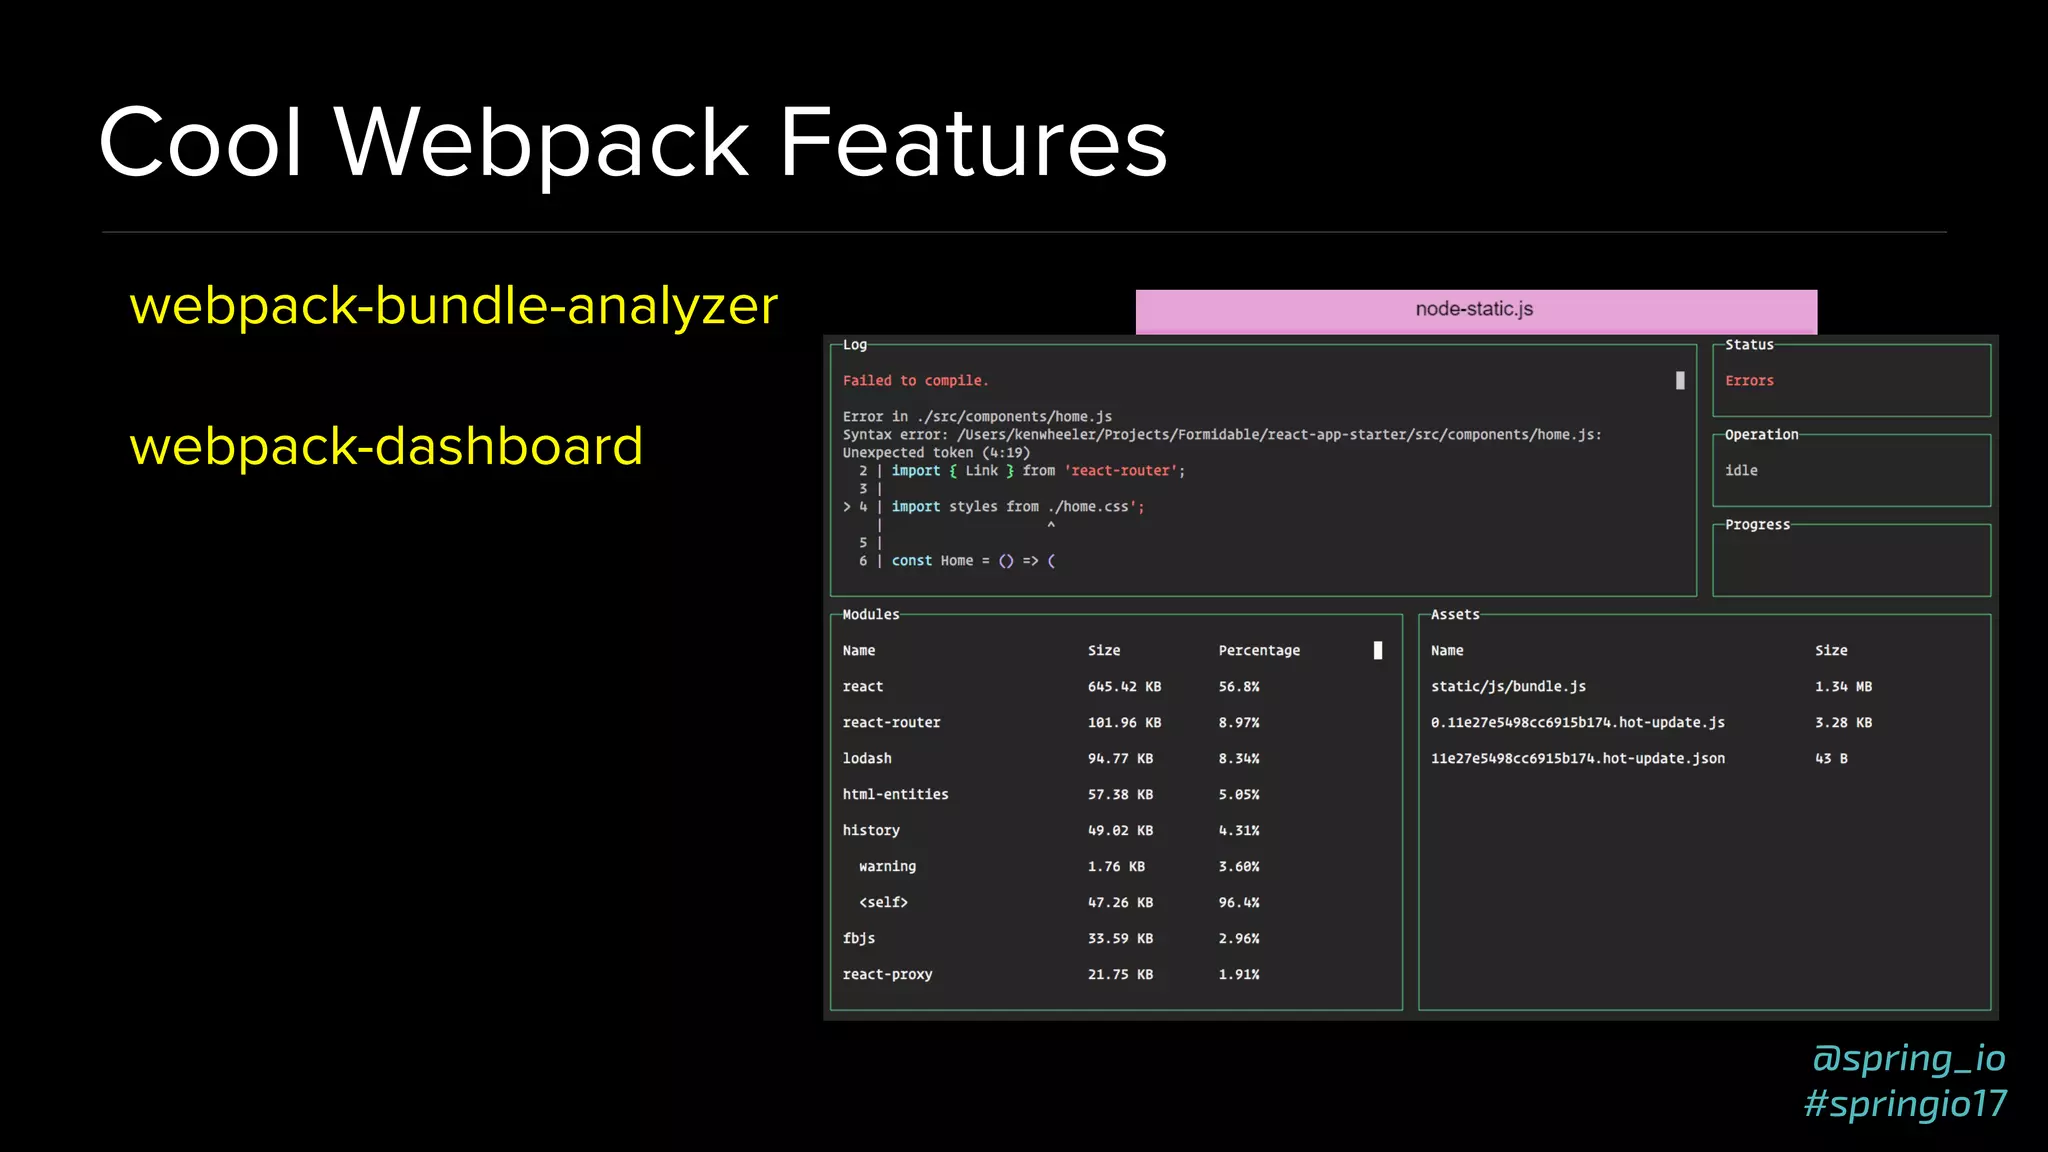The image size is (2048, 1152).
Task: Click the 'Error in ./src/components/home.js' line
Action: click(x=977, y=417)
